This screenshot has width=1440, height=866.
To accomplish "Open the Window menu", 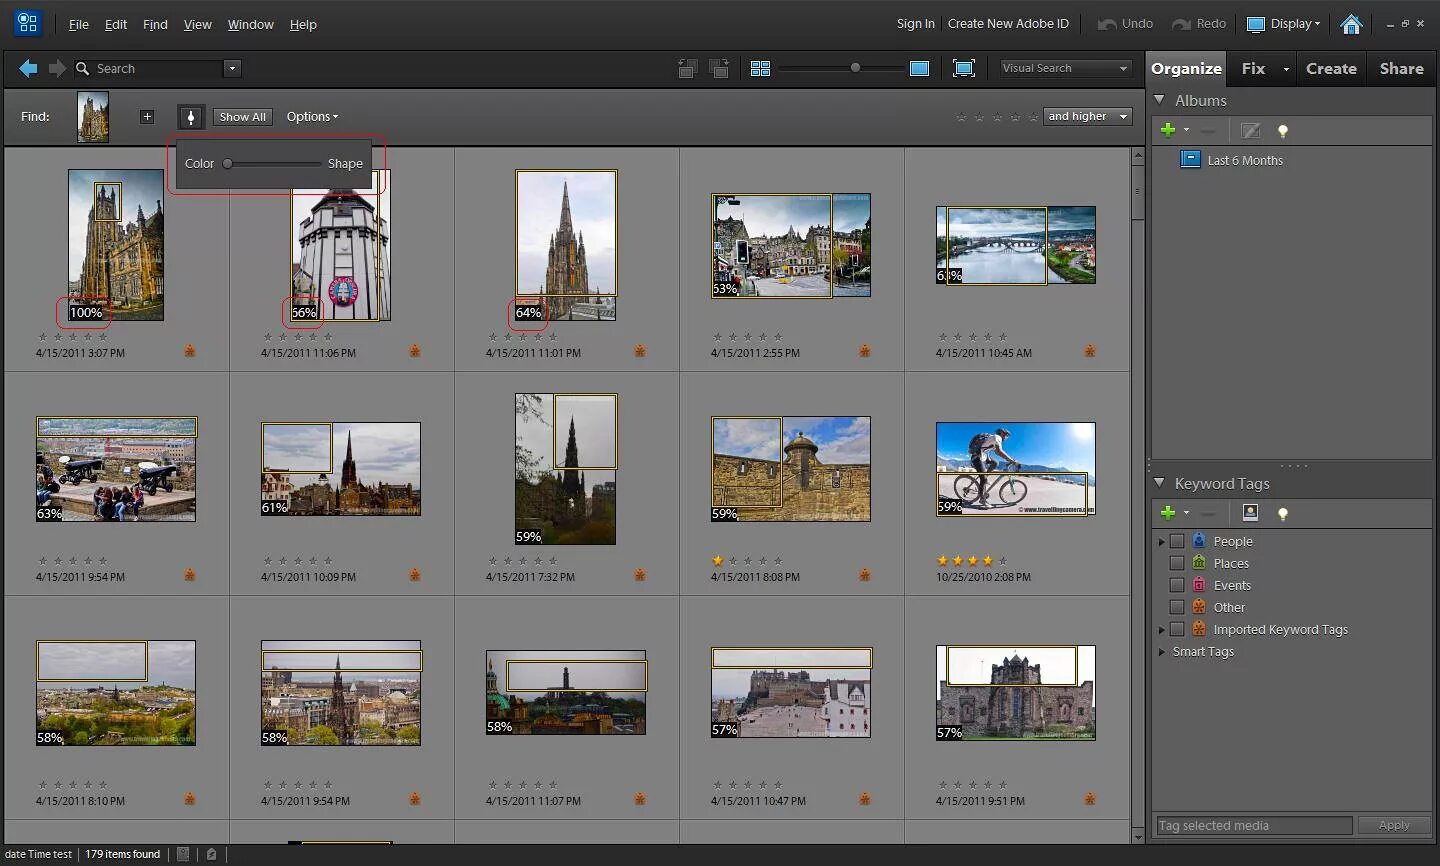I will [x=250, y=24].
